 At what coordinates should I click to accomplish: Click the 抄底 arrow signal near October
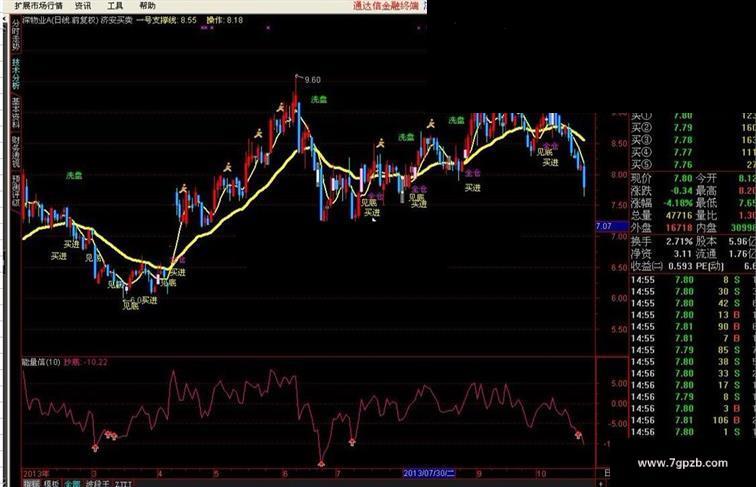pos(578,435)
